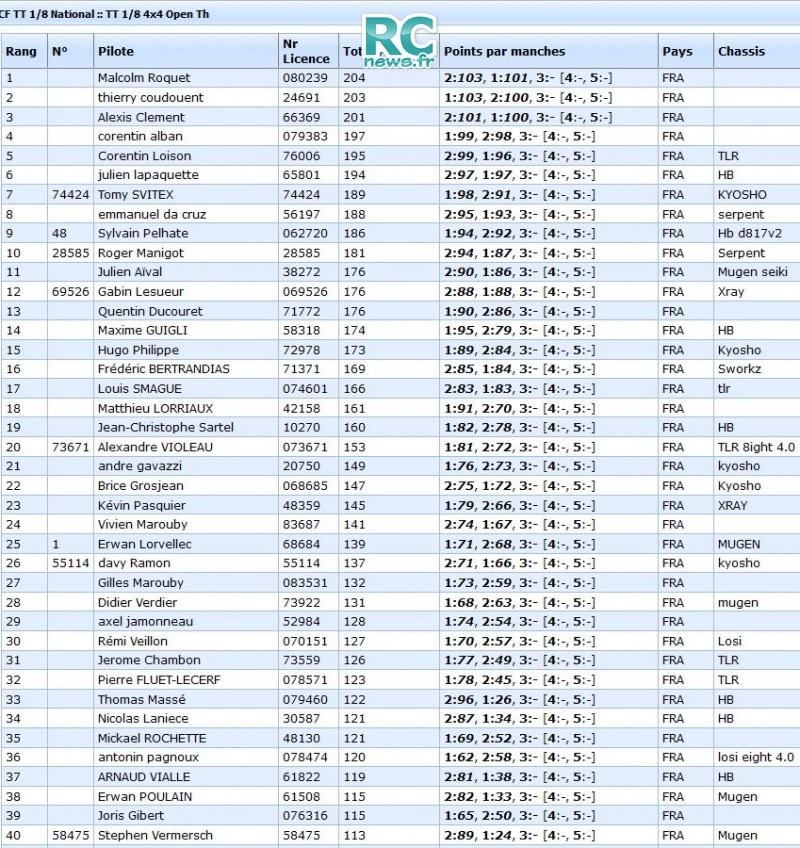The height and width of the screenshot is (848, 800).
Task: Click chassis value 'Mugen seiki'
Action: [752, 271]
